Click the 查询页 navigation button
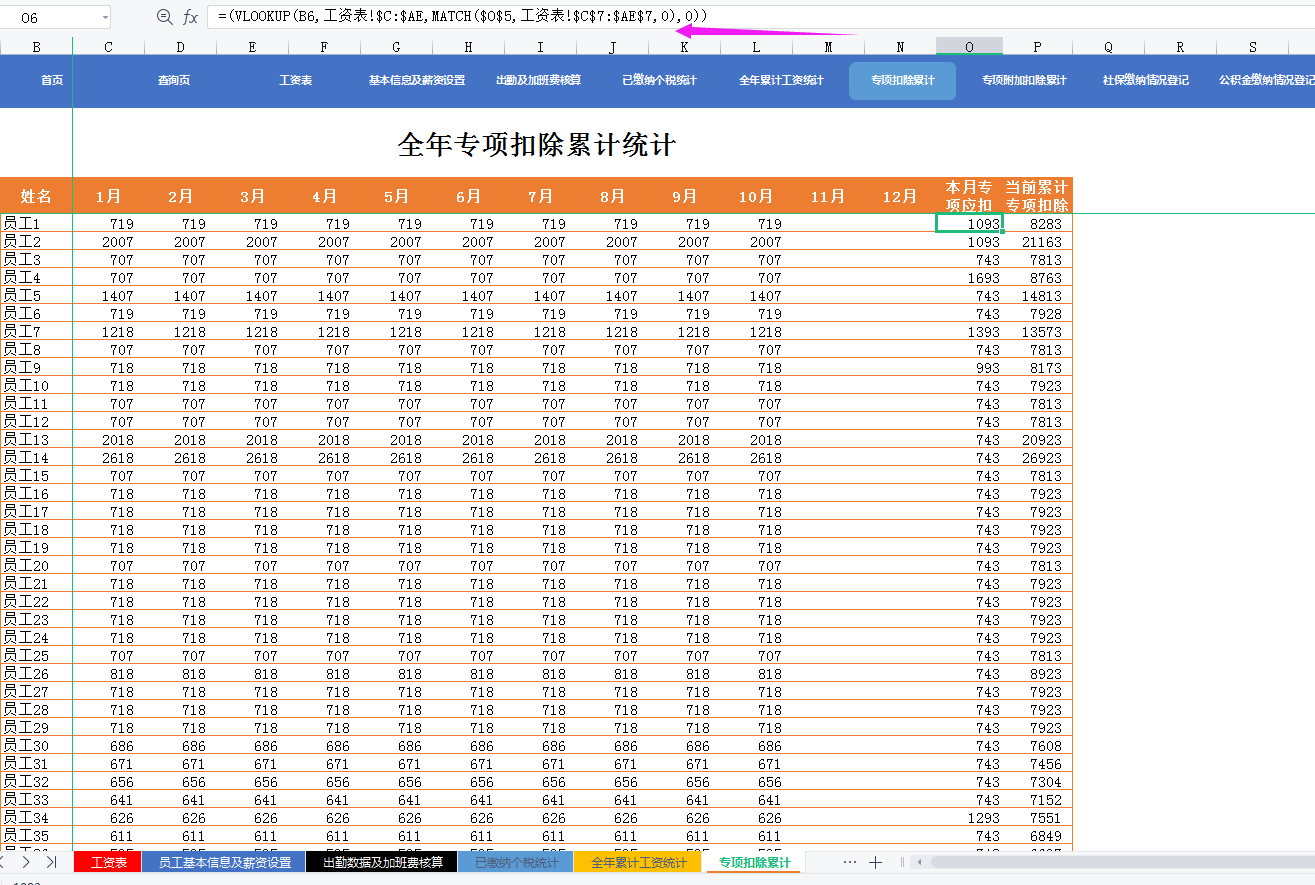Viewport: 1315px width, 885px height. (174, 81)
